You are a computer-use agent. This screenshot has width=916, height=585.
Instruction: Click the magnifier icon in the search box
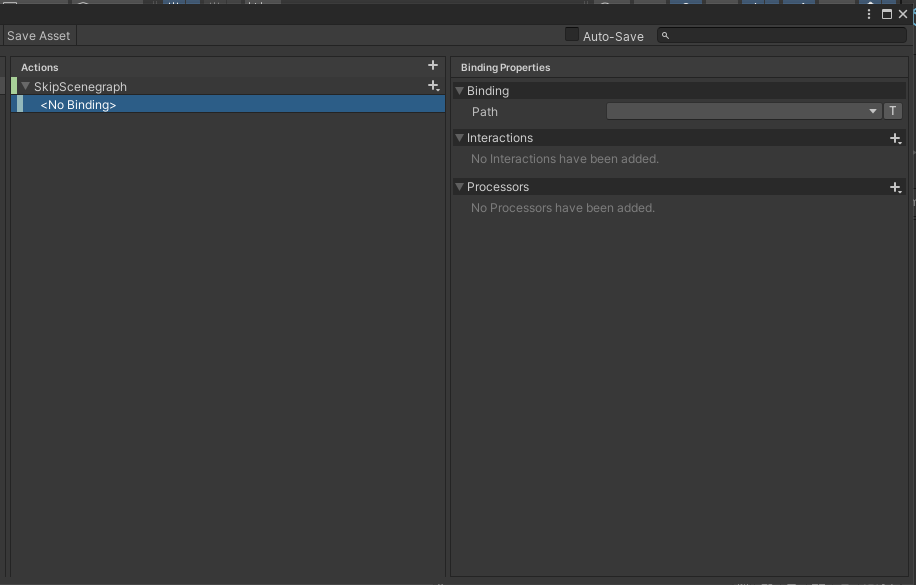[x=666, y=36]
